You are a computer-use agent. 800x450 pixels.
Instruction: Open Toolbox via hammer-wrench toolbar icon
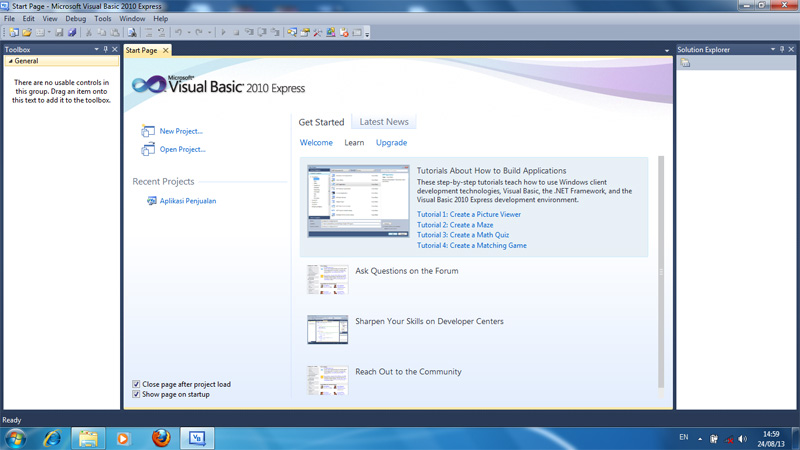(318, 33)
